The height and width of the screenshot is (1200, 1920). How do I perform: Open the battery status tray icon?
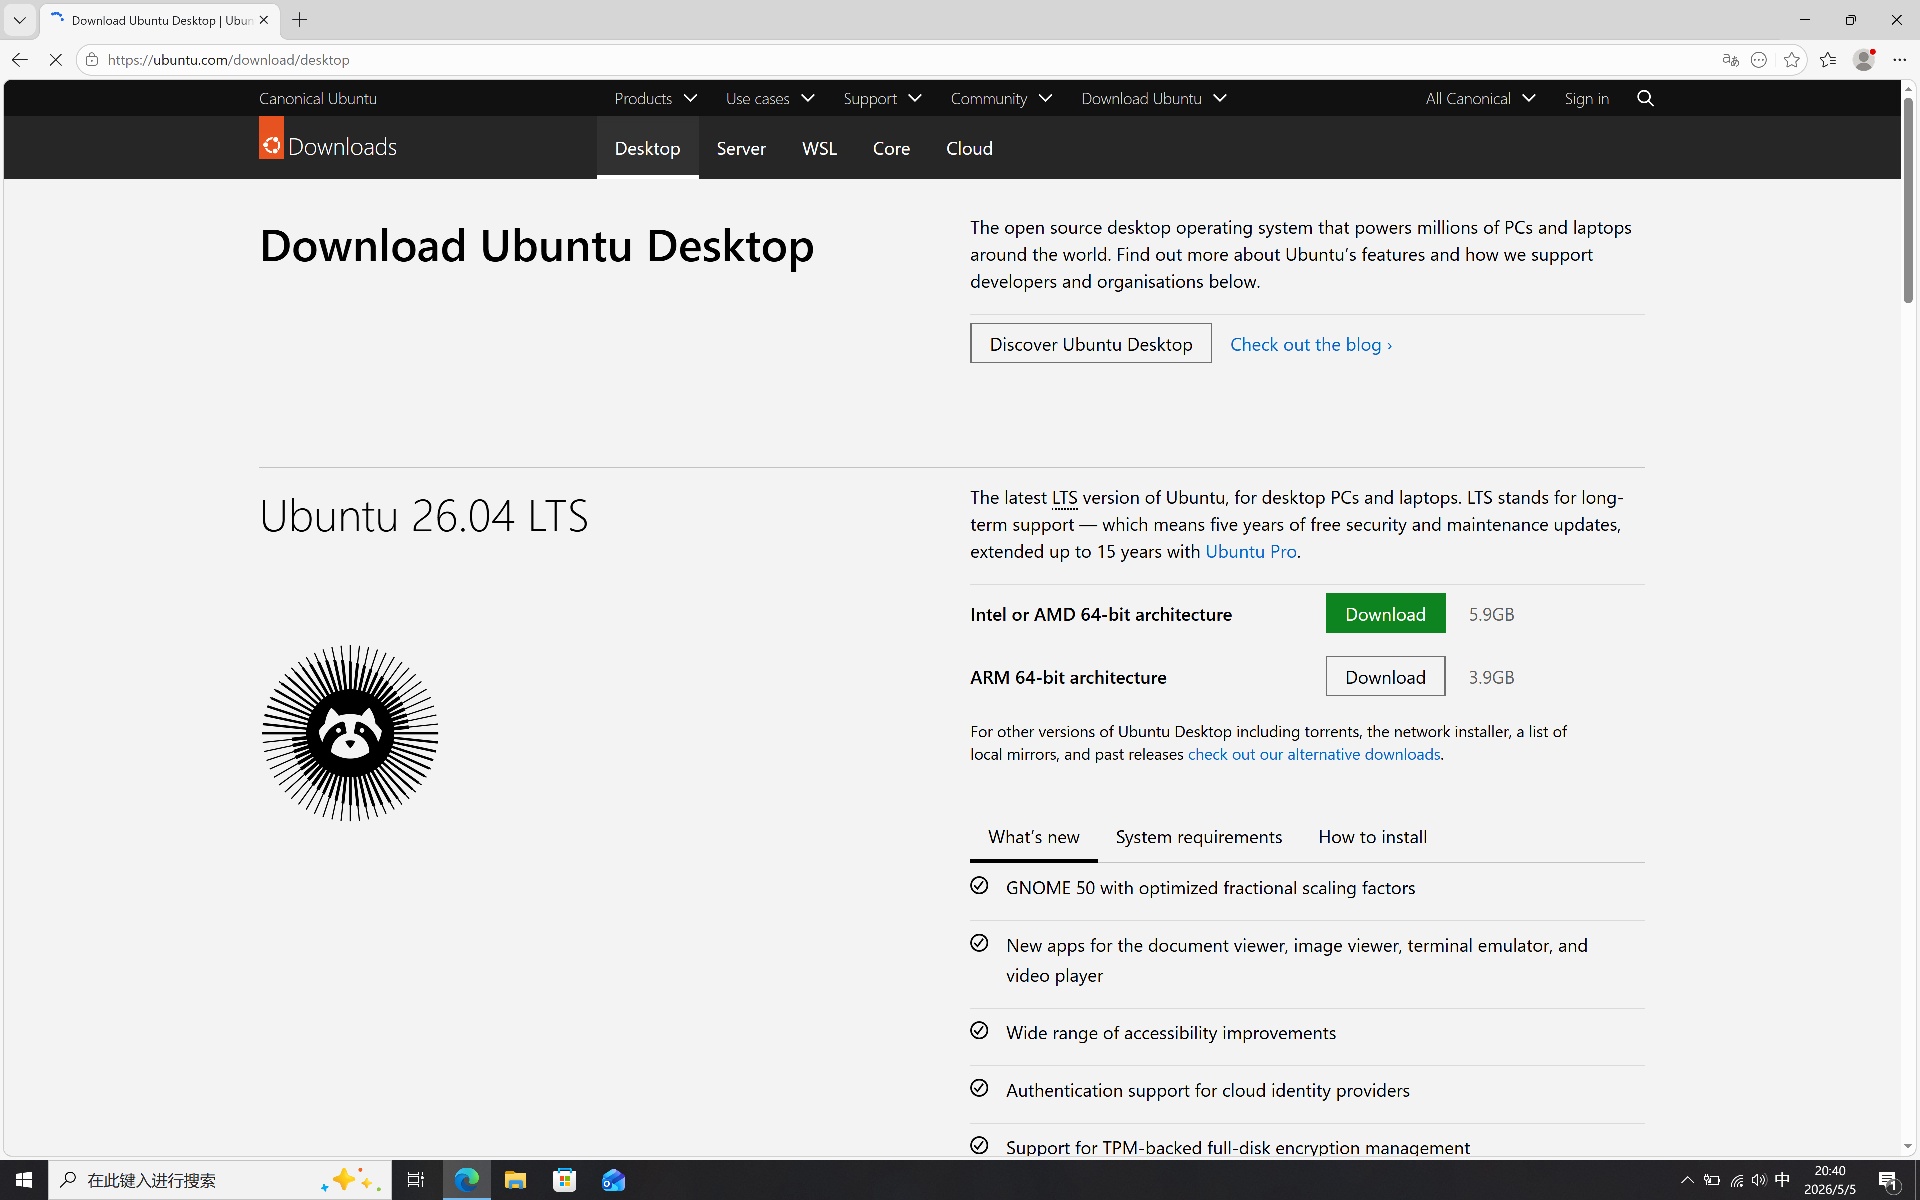tap(1712, 1180)
